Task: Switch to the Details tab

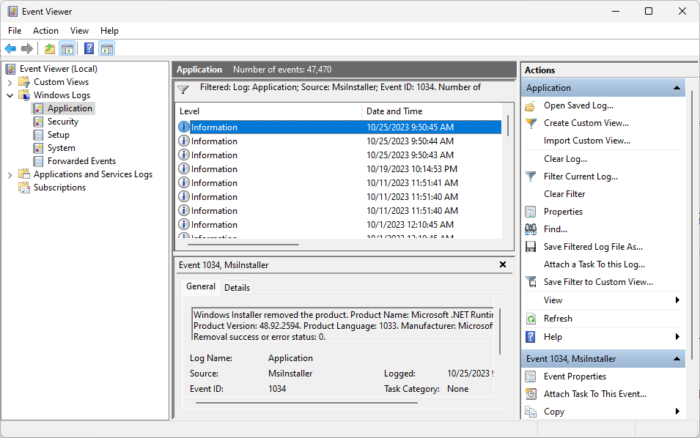Action: point(237,288)
